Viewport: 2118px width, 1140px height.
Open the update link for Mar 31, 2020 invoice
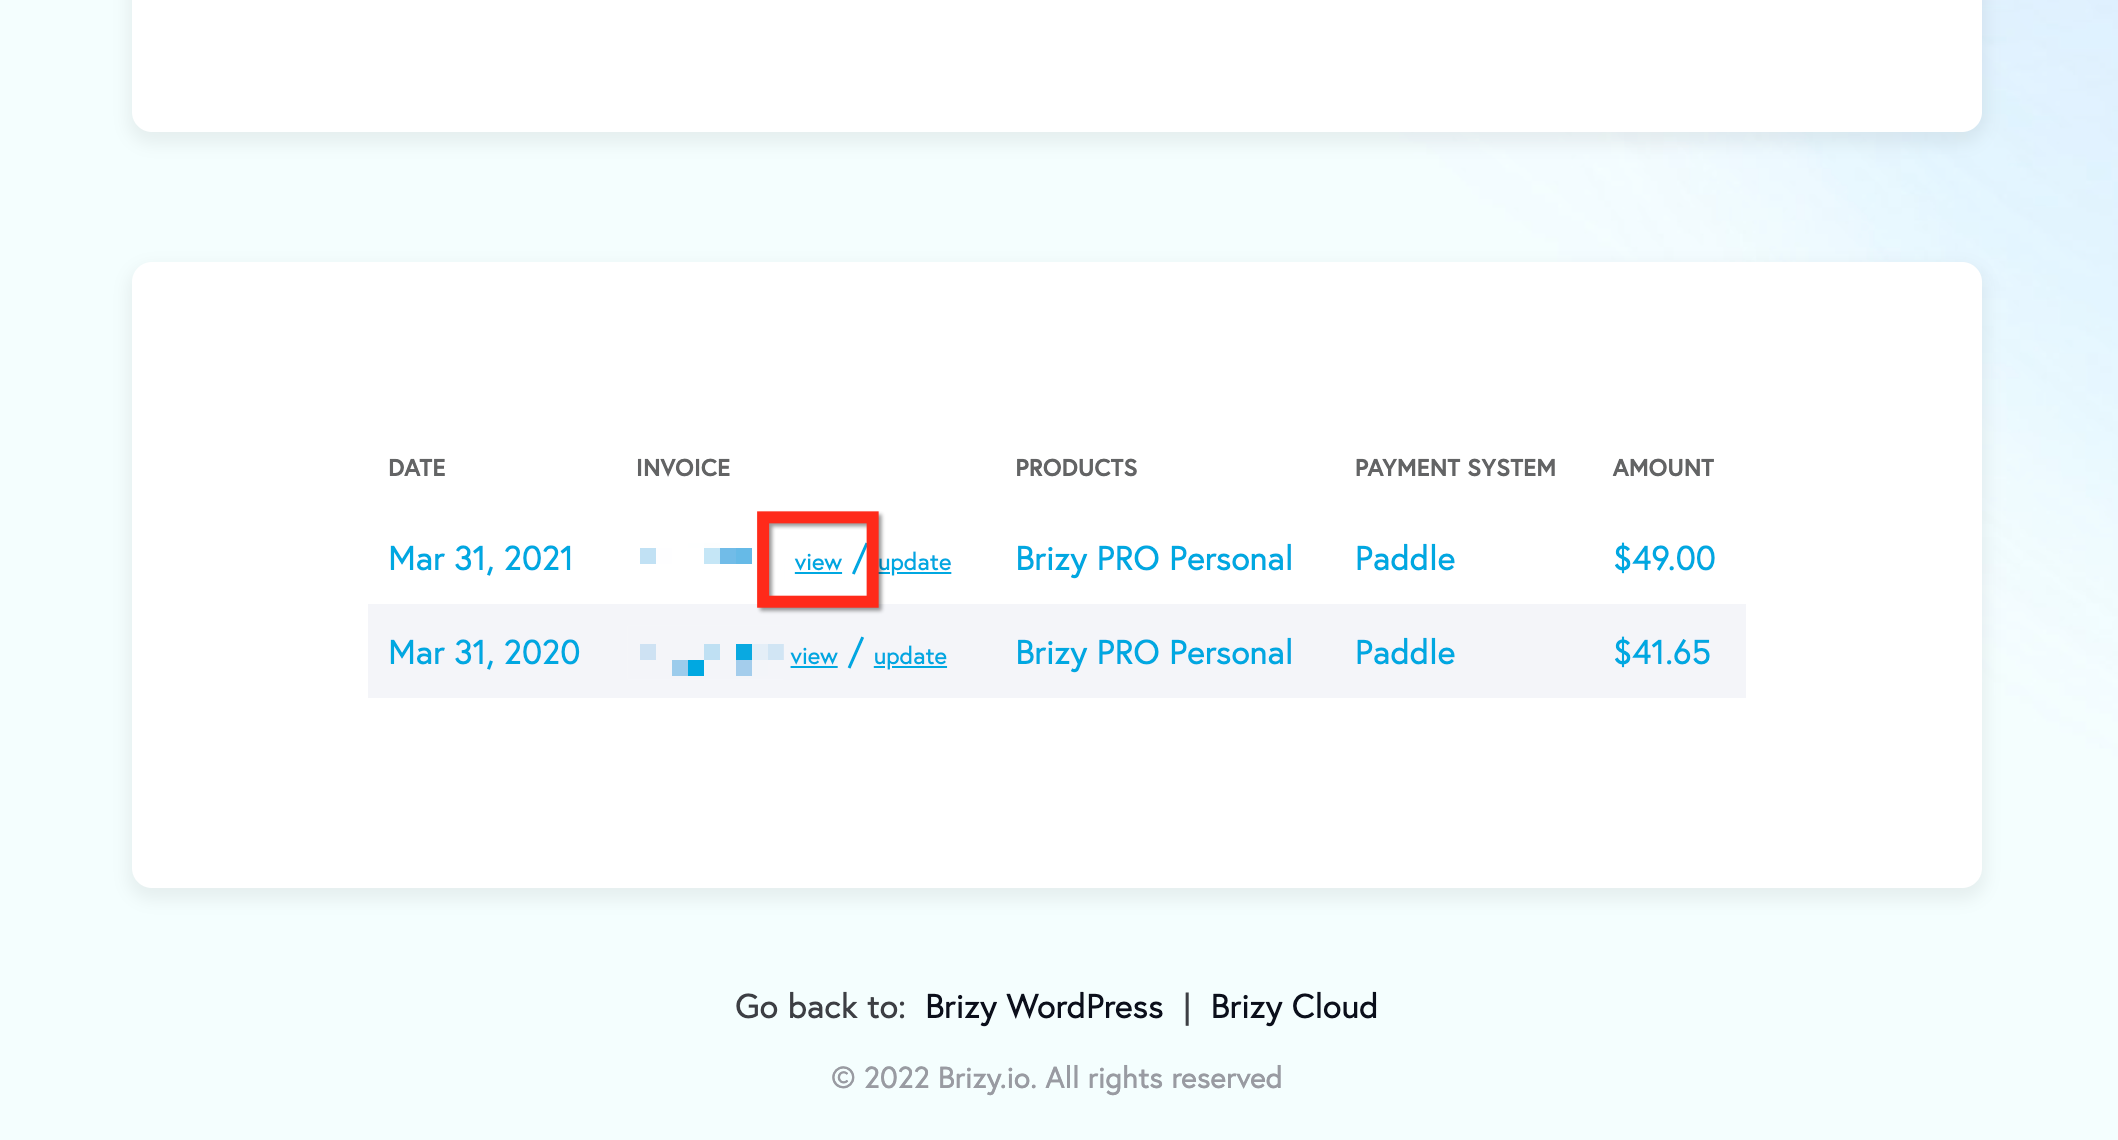(910, 656)
